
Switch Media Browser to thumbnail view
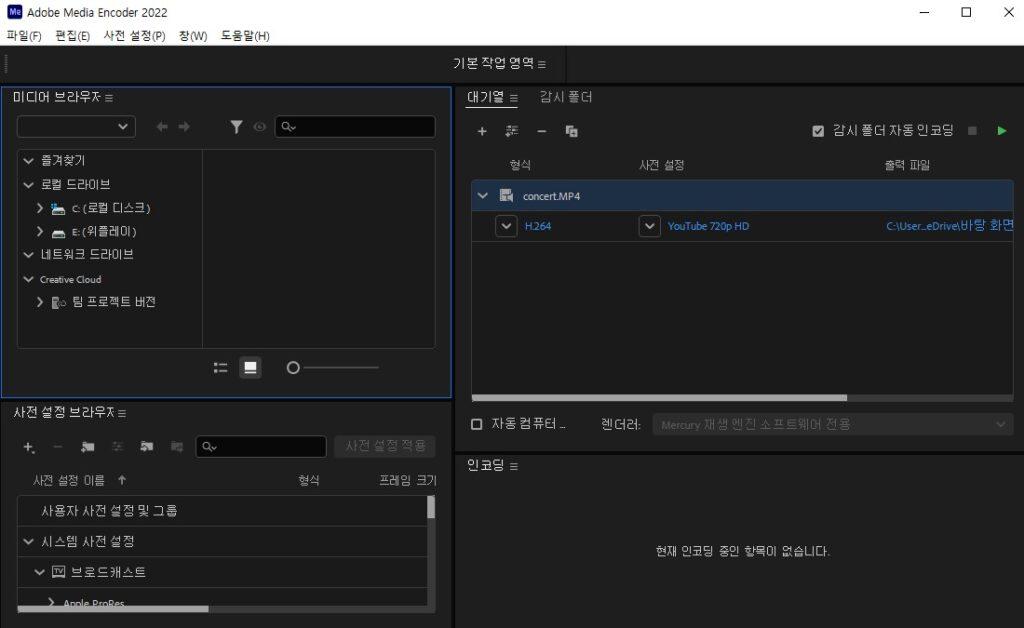[x=250, y=368]
